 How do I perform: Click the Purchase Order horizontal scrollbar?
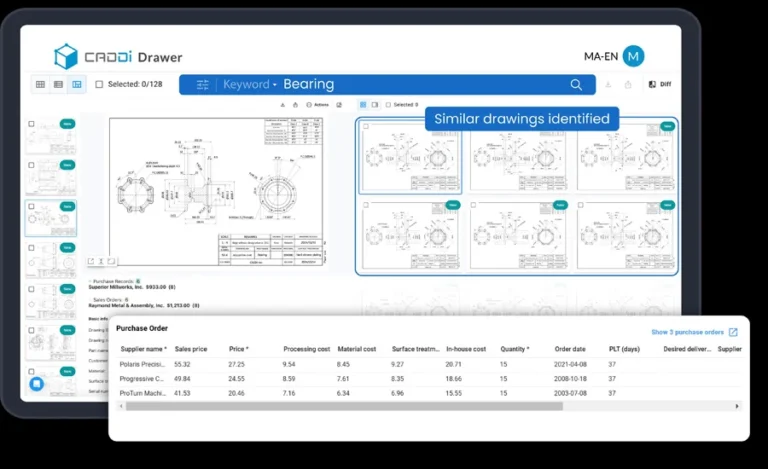[x=344, y=406]
